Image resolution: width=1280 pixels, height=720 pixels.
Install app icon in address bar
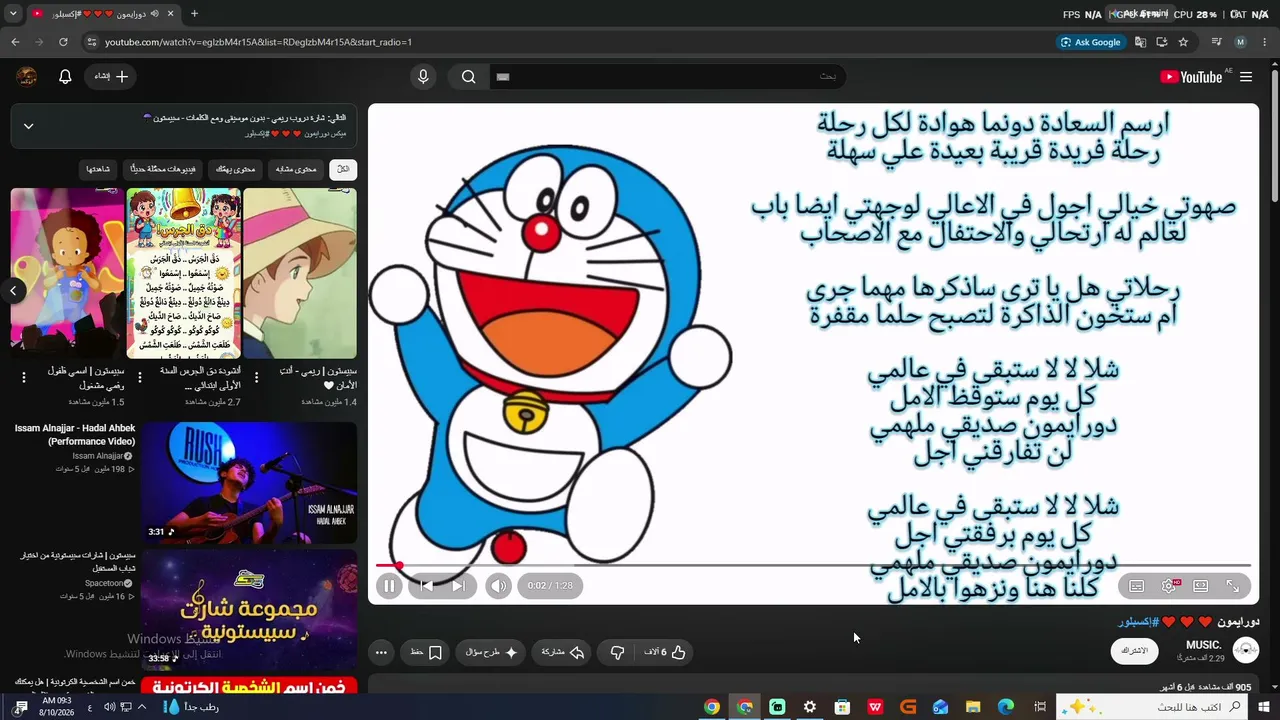[1161, 42]
